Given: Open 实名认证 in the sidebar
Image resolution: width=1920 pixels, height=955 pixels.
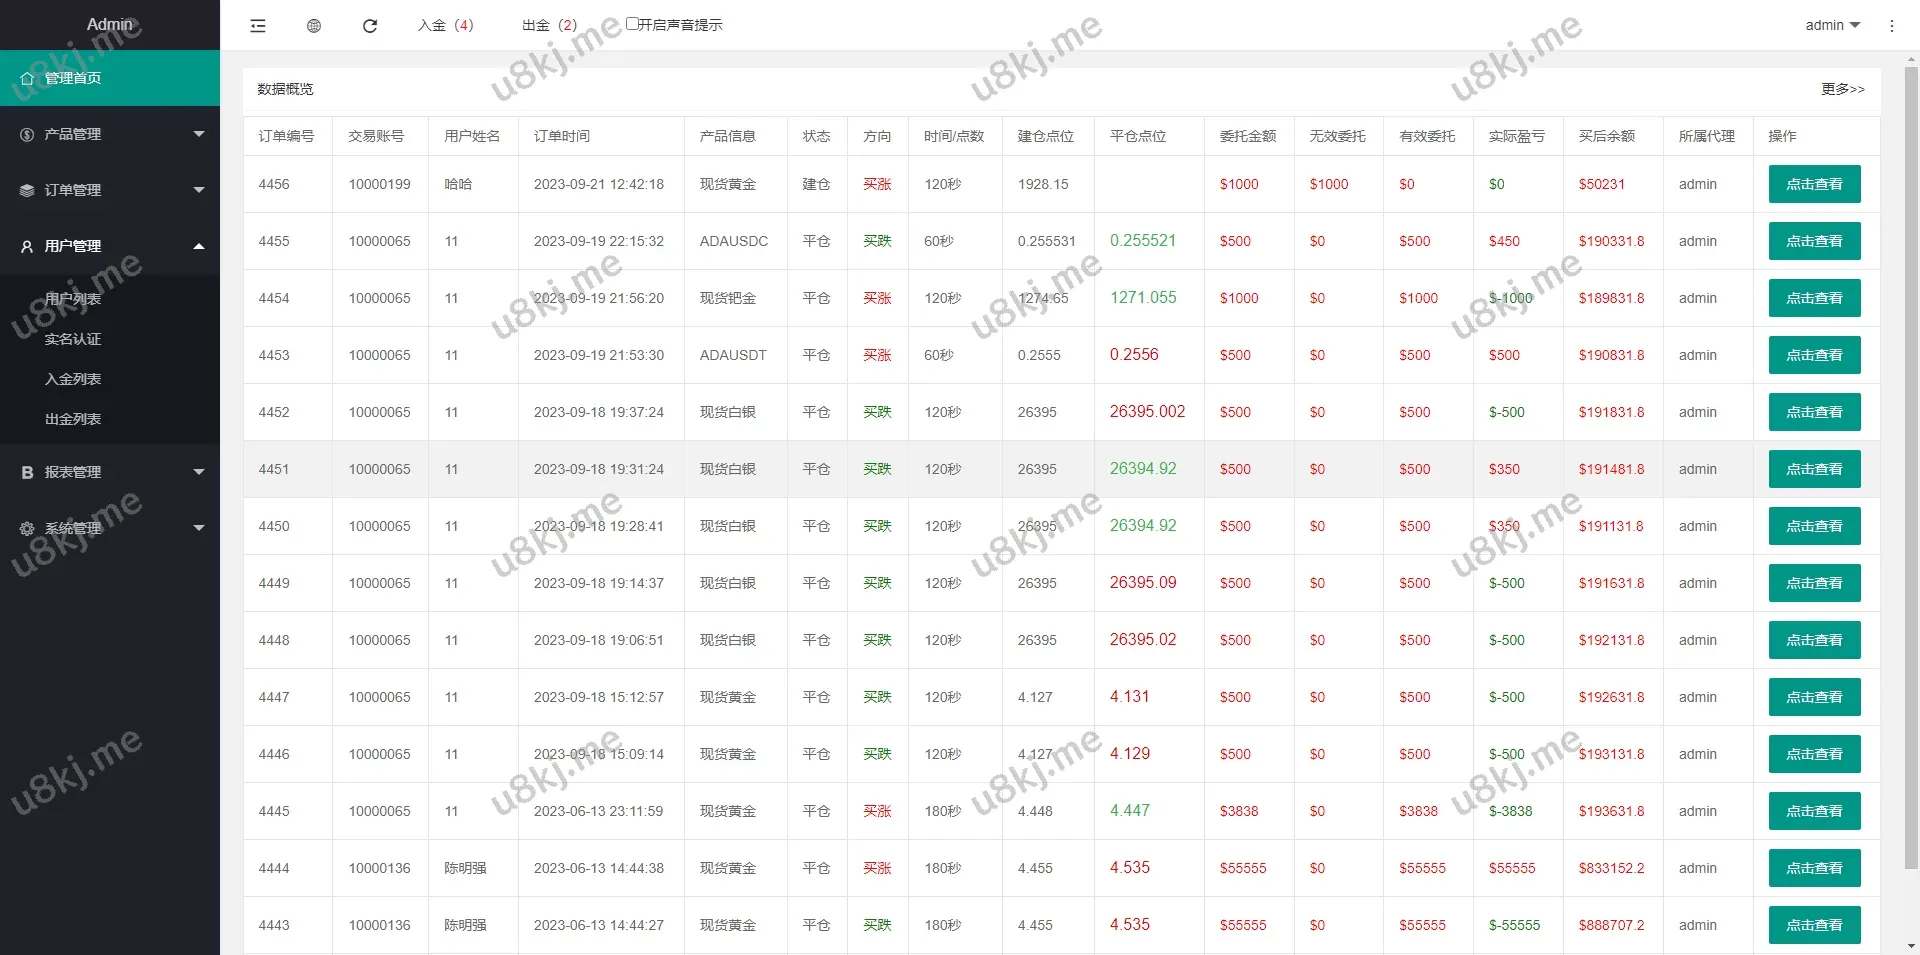Looking at the screenshot, I should click(73, 339).
